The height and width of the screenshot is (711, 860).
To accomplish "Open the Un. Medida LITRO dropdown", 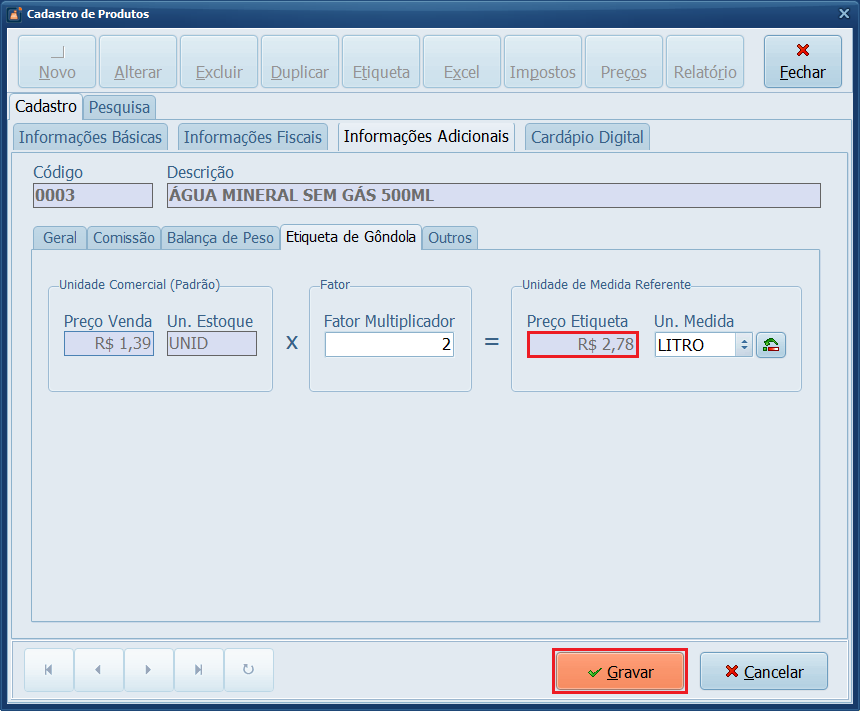I will (743, 345).
